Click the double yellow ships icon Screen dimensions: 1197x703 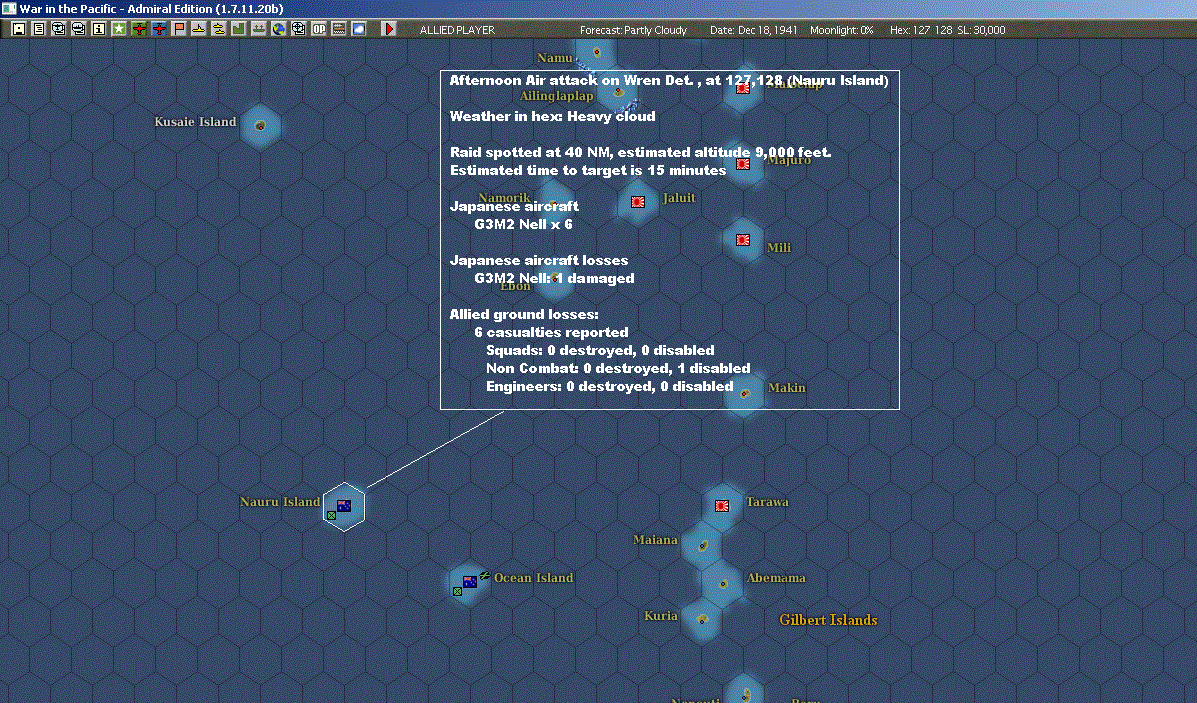click(218, 29)
